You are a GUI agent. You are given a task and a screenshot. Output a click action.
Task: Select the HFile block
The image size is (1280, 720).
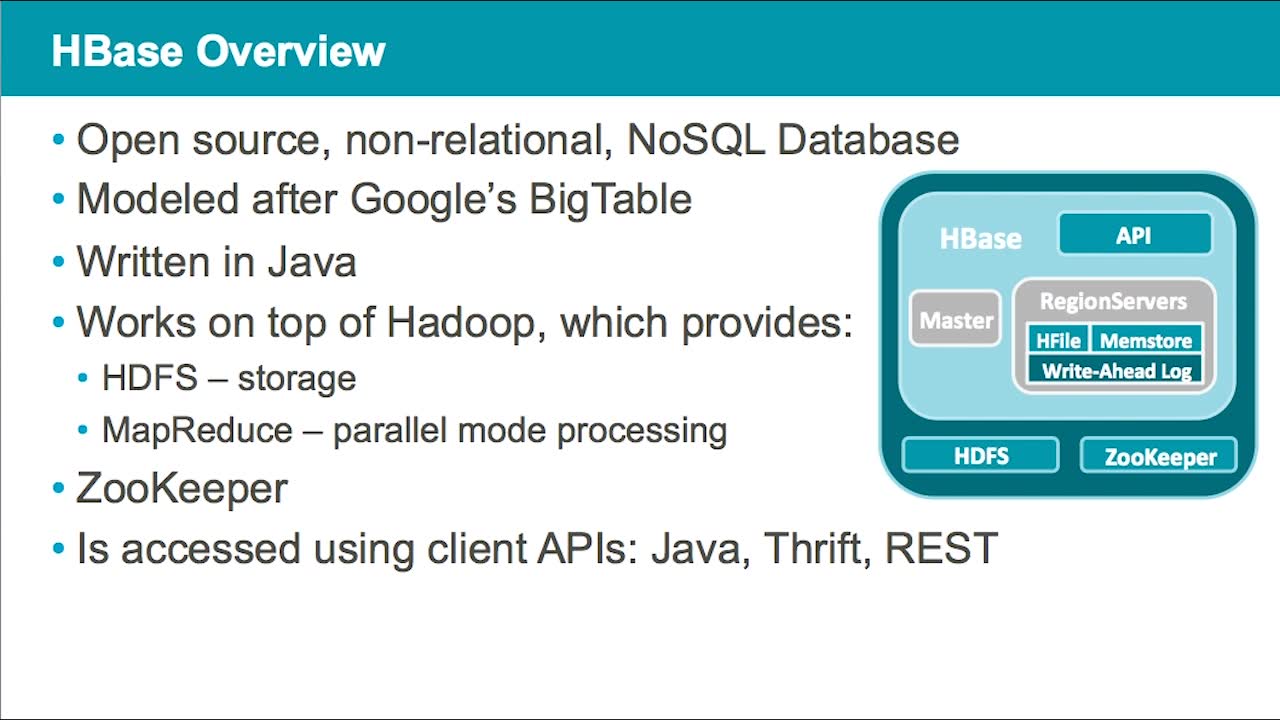coord(1057,340)
